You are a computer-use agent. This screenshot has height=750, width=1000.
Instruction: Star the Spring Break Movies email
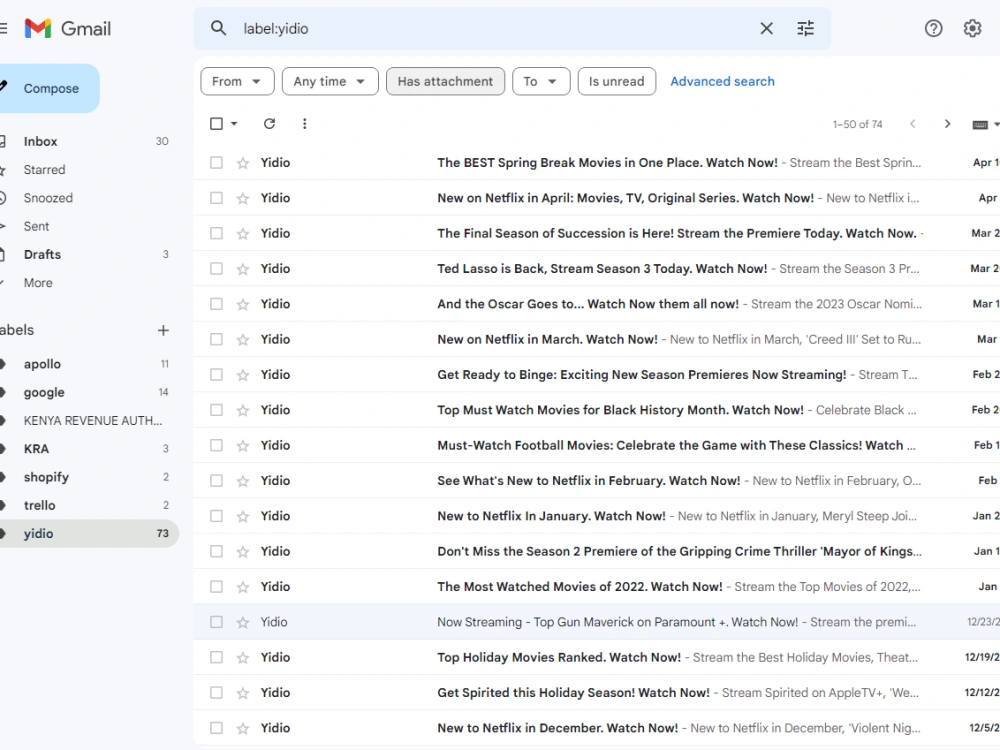pos(243,163)
